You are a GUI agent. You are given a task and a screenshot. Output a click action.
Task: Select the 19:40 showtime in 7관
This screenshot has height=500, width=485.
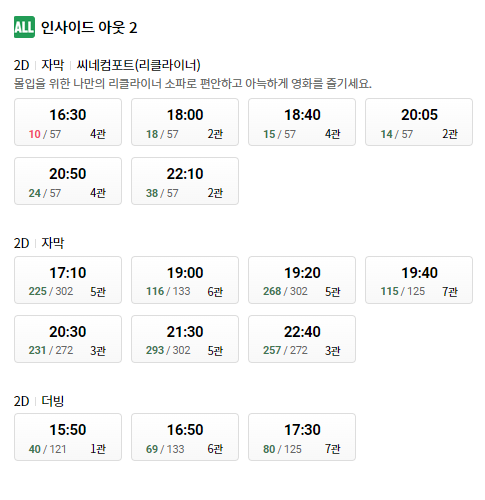click(419, 280)
